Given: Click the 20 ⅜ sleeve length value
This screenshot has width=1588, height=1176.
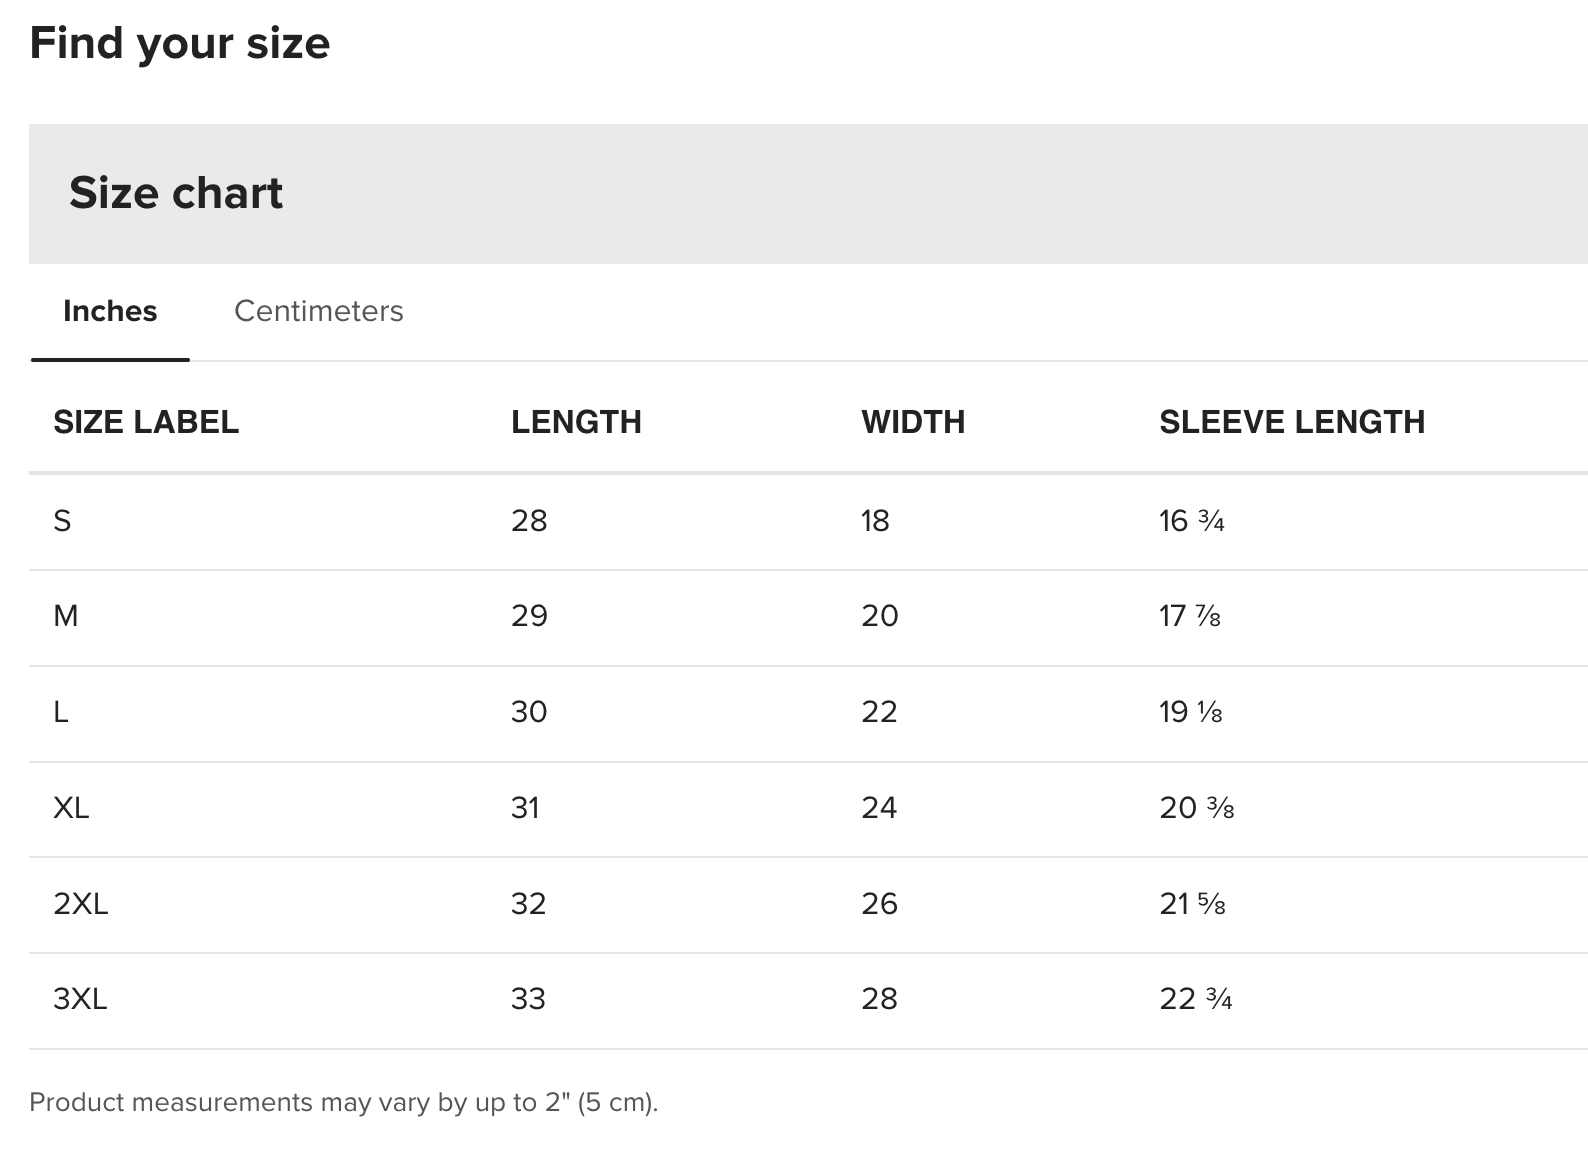Looking at the screenshot, I should pyautogui.click(x=1197, y=808).
